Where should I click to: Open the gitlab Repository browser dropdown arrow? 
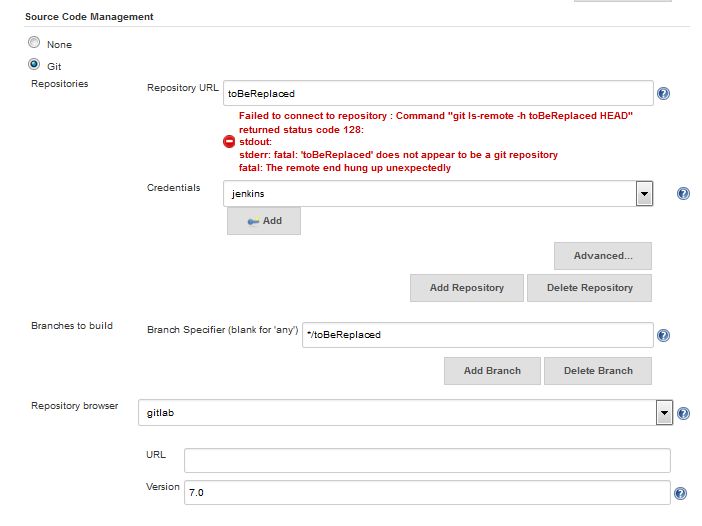[x=664, y=413]
